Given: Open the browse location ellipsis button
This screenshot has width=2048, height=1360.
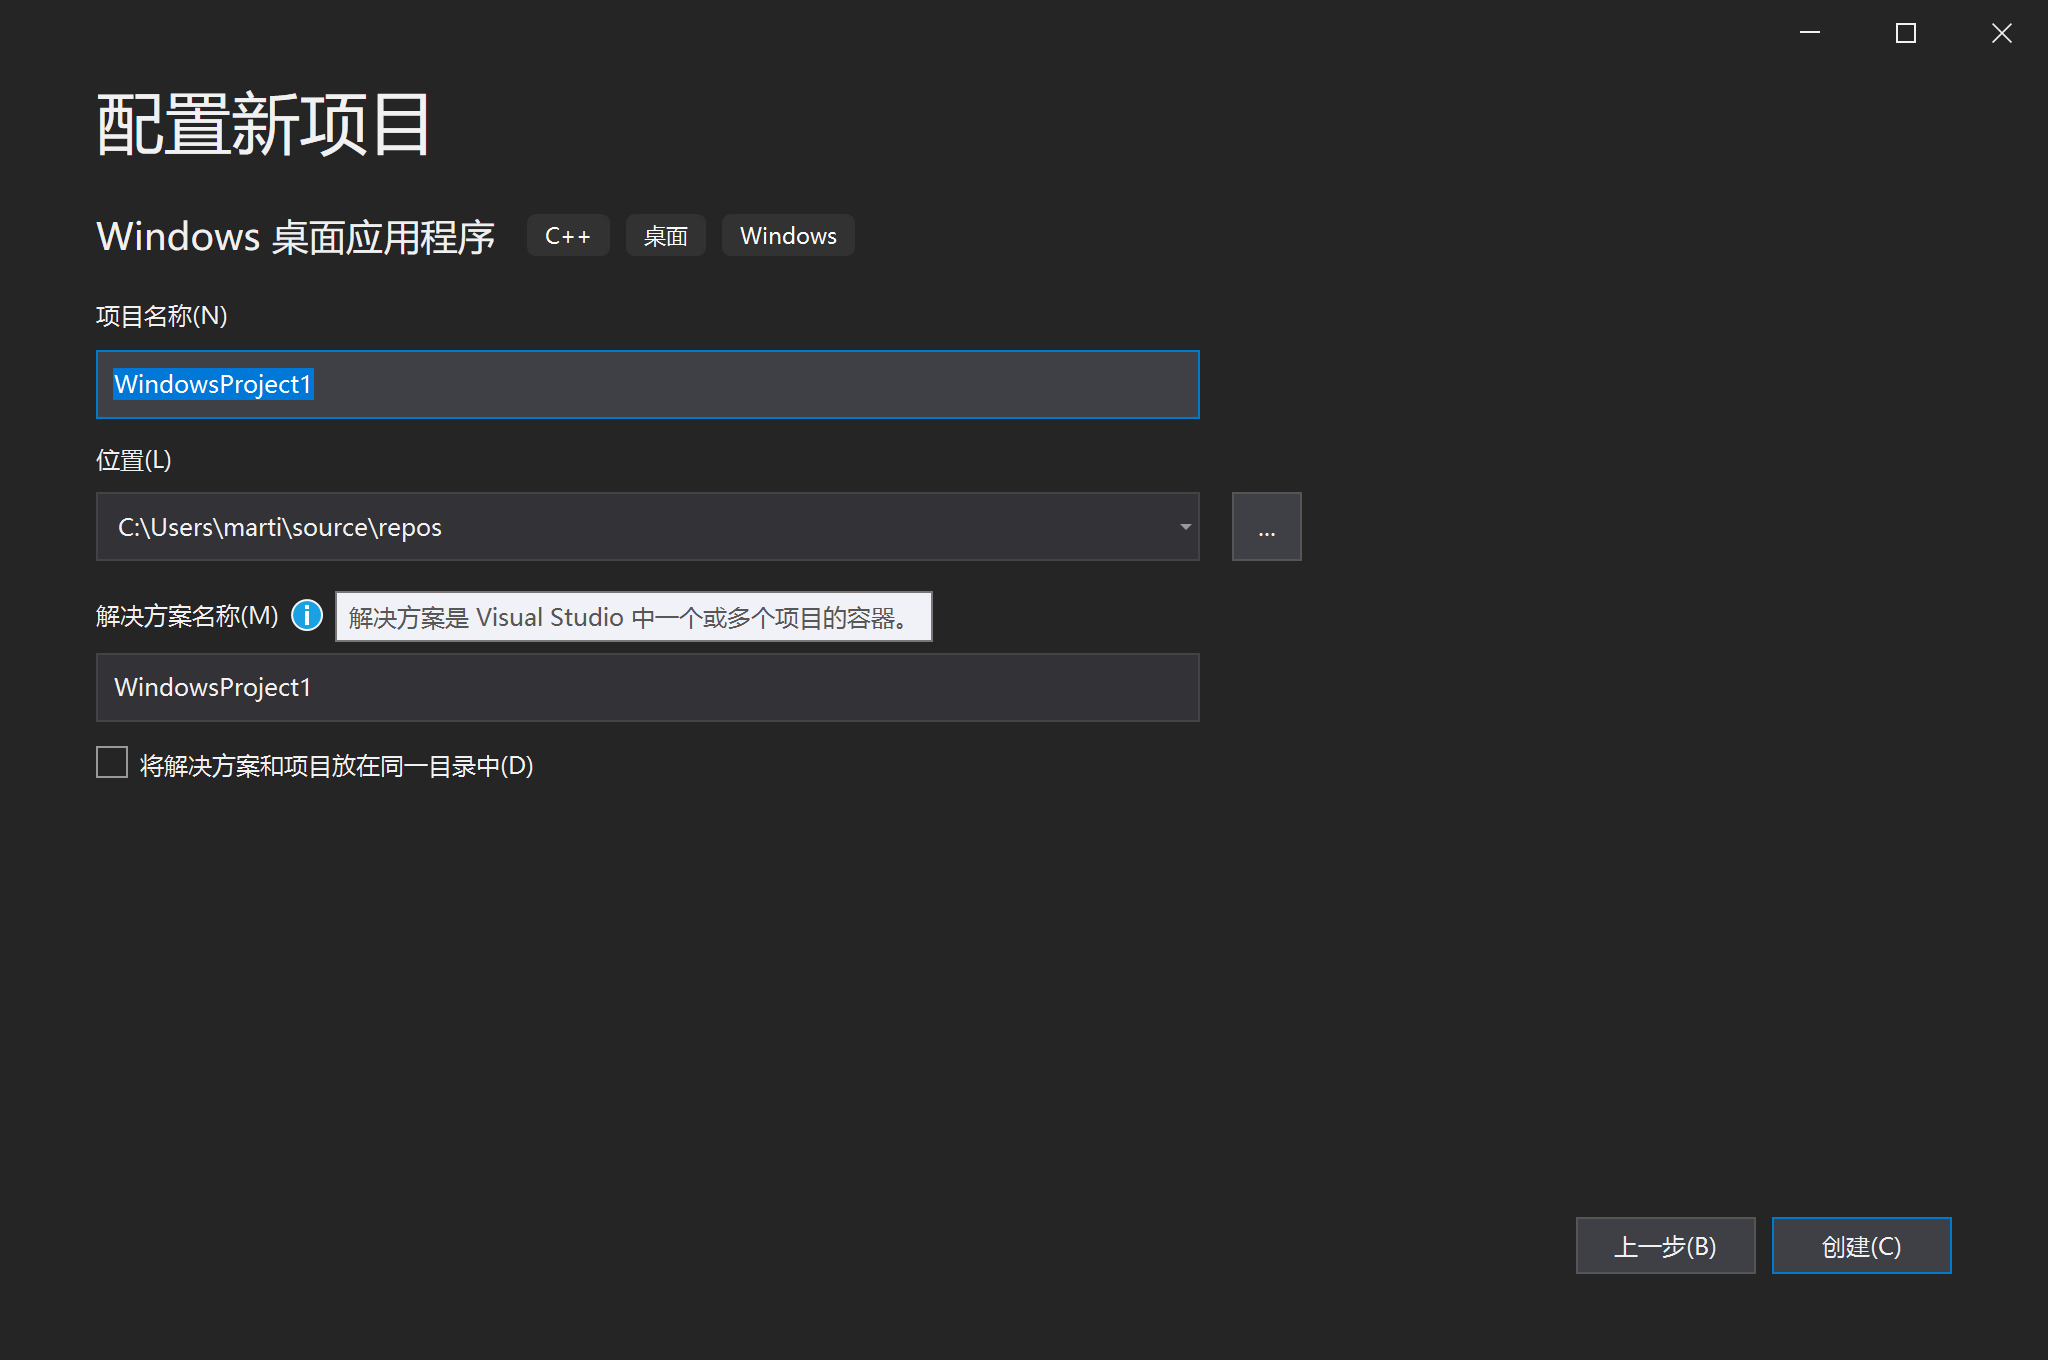Looking at the screenshot, I should click(1266, 527).
